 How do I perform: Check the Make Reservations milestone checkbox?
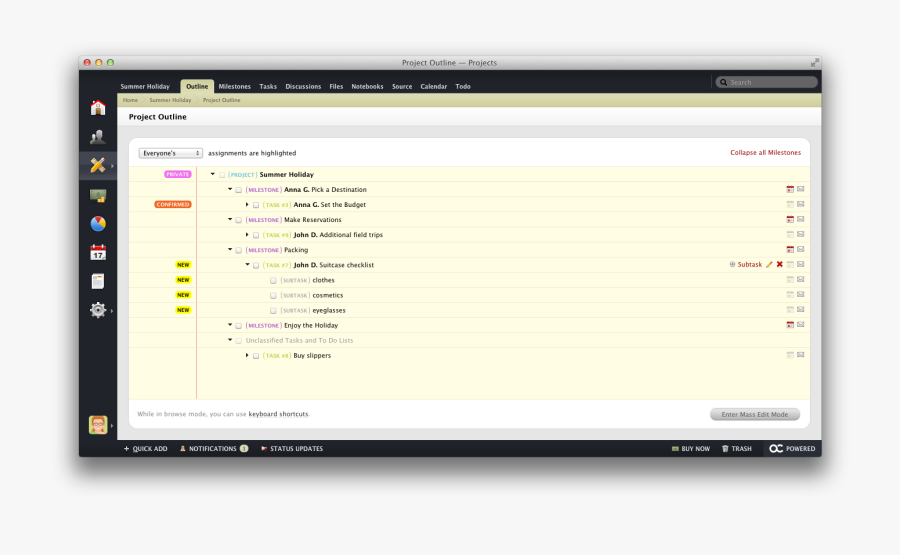(x=239, y=220)
